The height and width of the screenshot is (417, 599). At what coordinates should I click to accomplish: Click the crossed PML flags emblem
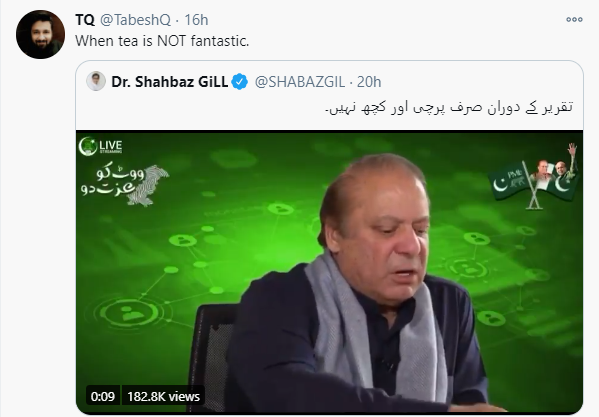tap(535, 178)
